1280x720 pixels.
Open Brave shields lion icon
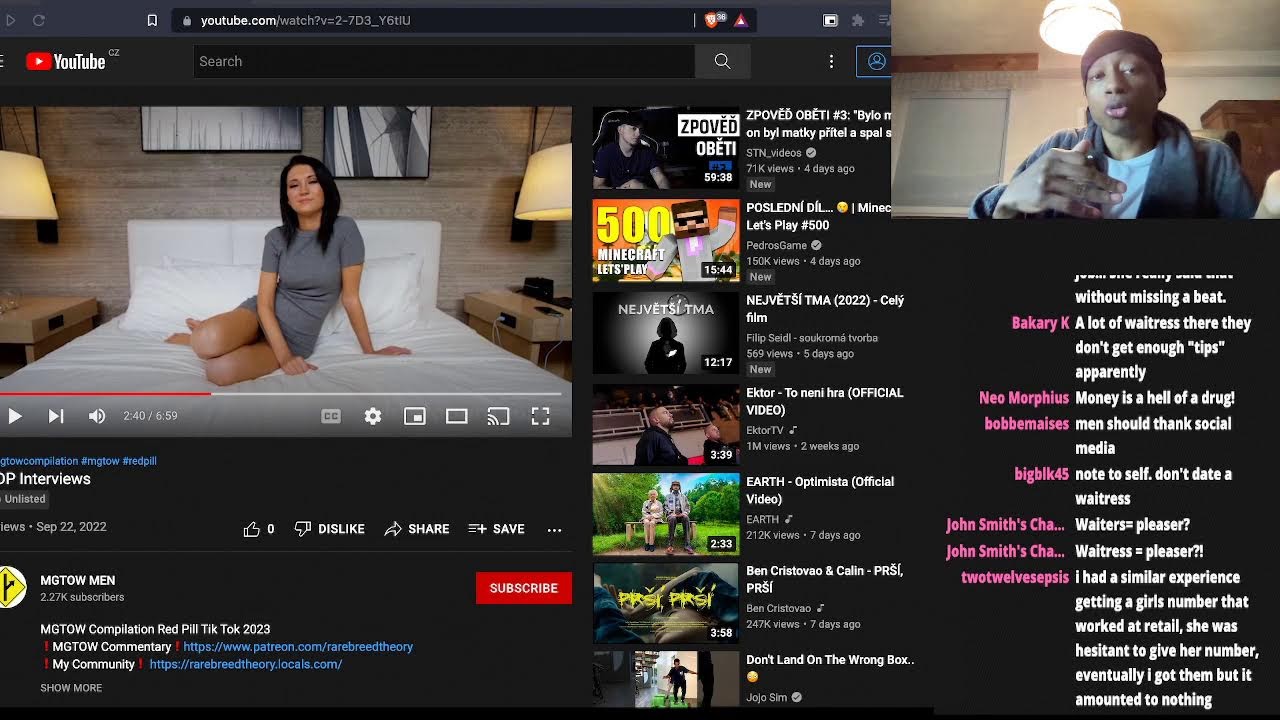pyautogui.click(x=713, y=20)
